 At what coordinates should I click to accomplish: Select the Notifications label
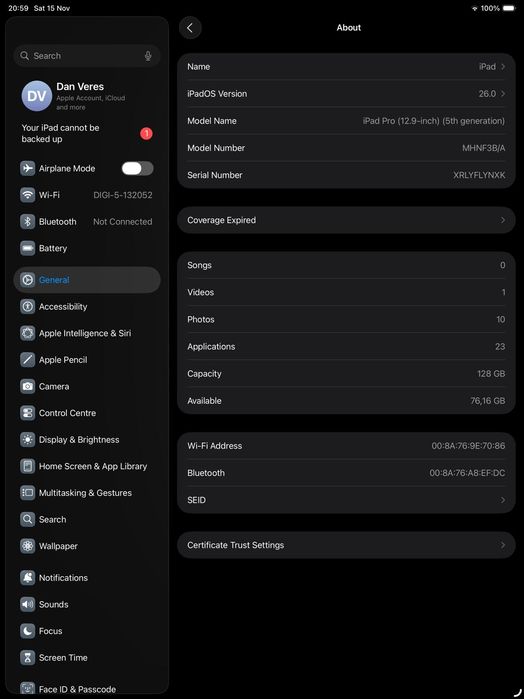pyautogui.click(x=63, y=578)
